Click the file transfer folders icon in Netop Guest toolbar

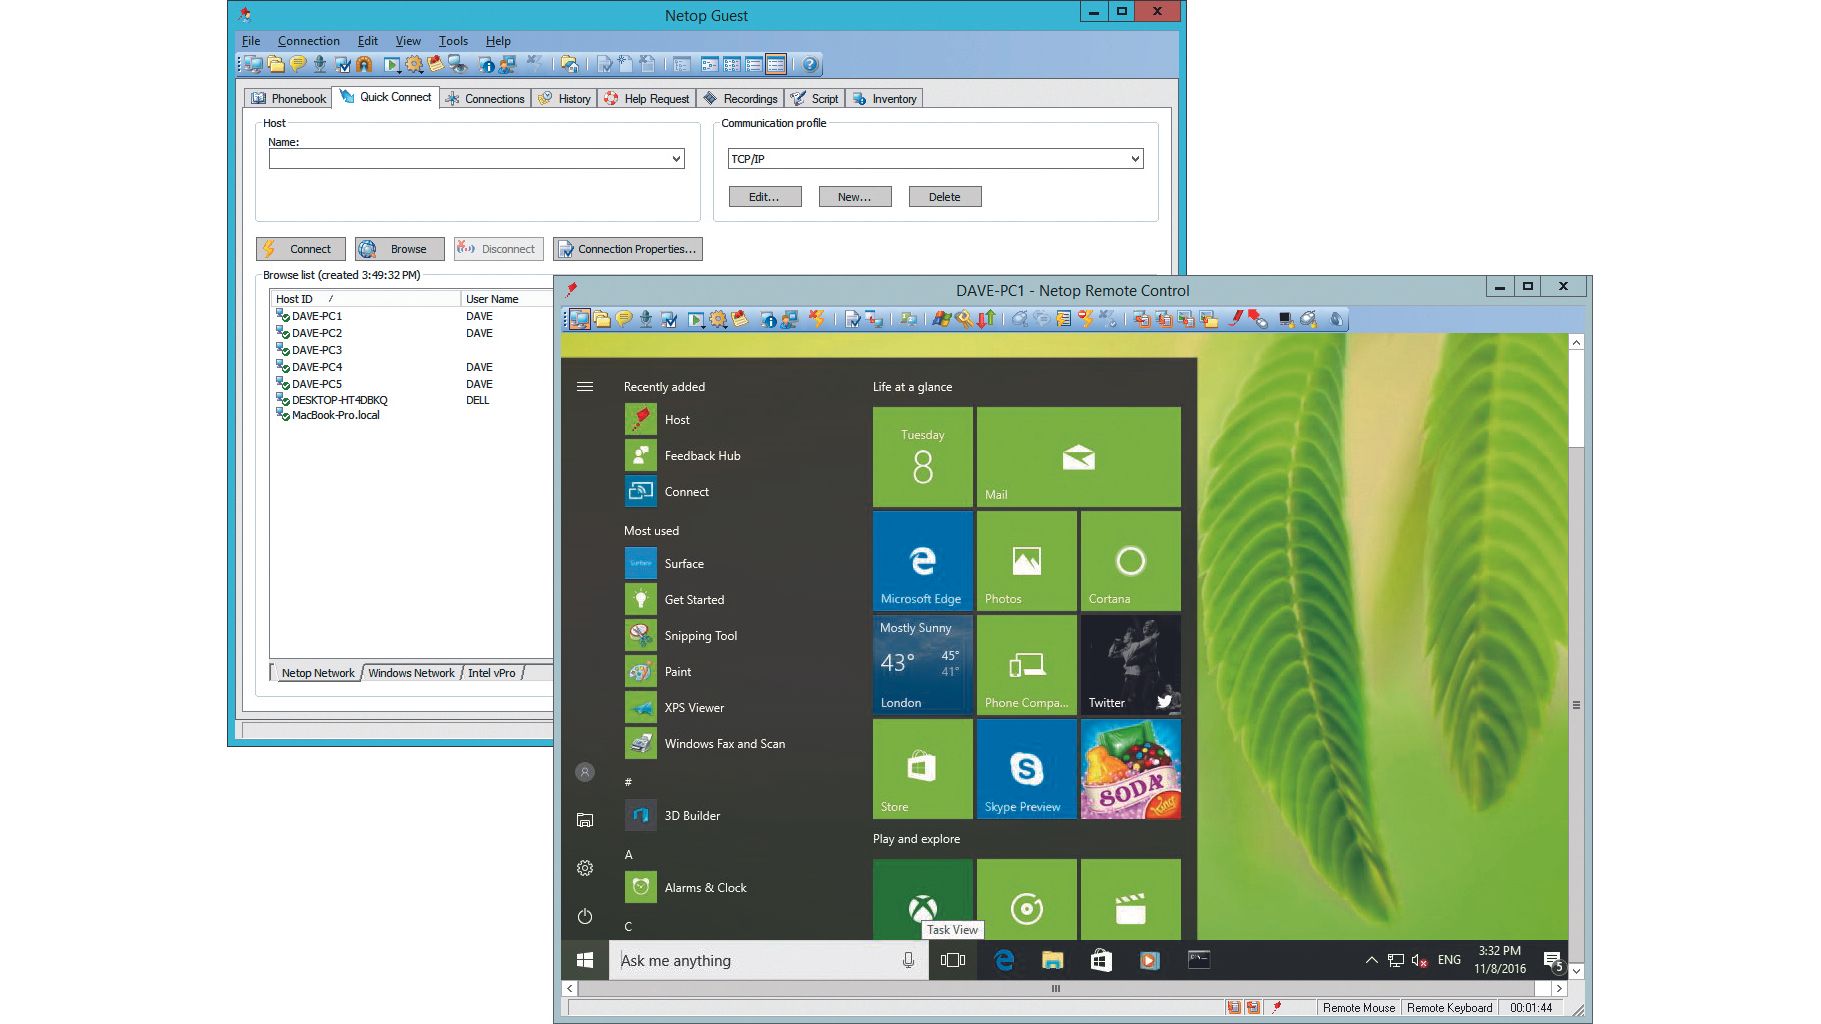coord(276,64)
